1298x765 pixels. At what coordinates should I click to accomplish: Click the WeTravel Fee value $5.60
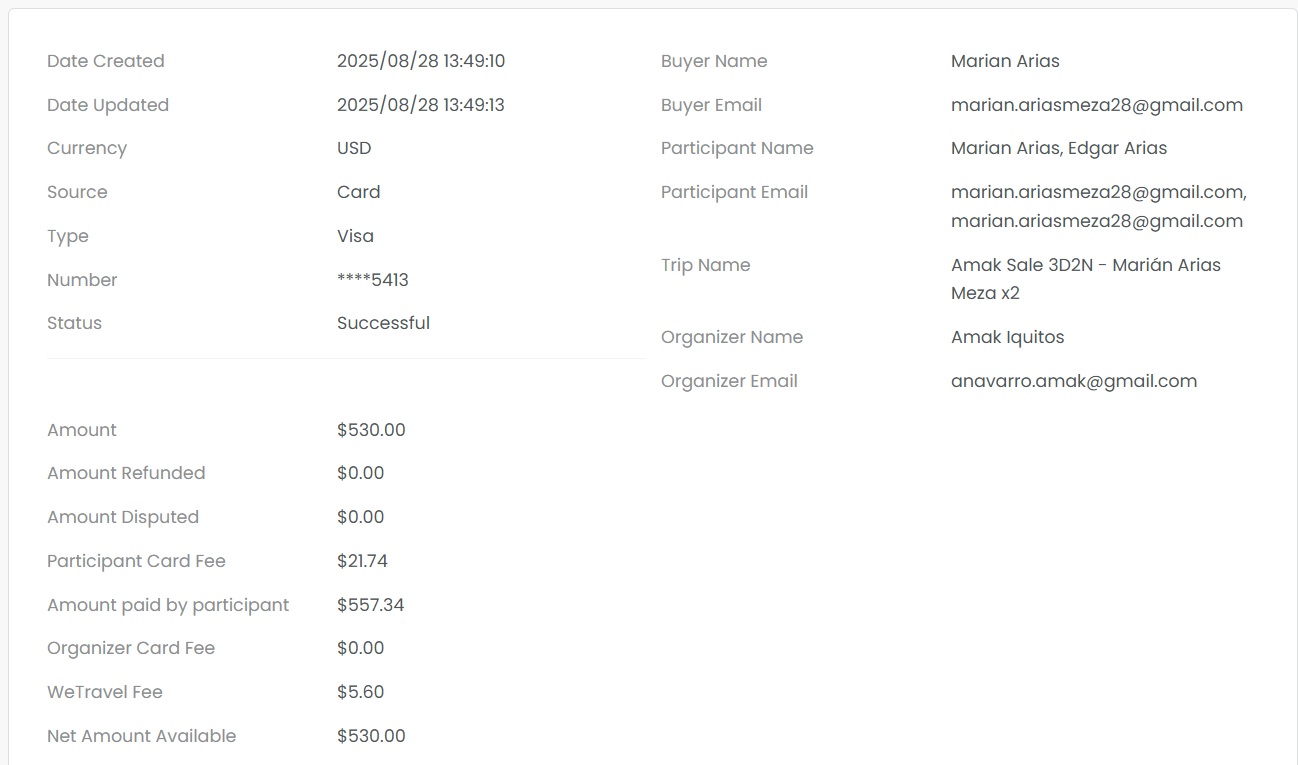click(360, 692)
